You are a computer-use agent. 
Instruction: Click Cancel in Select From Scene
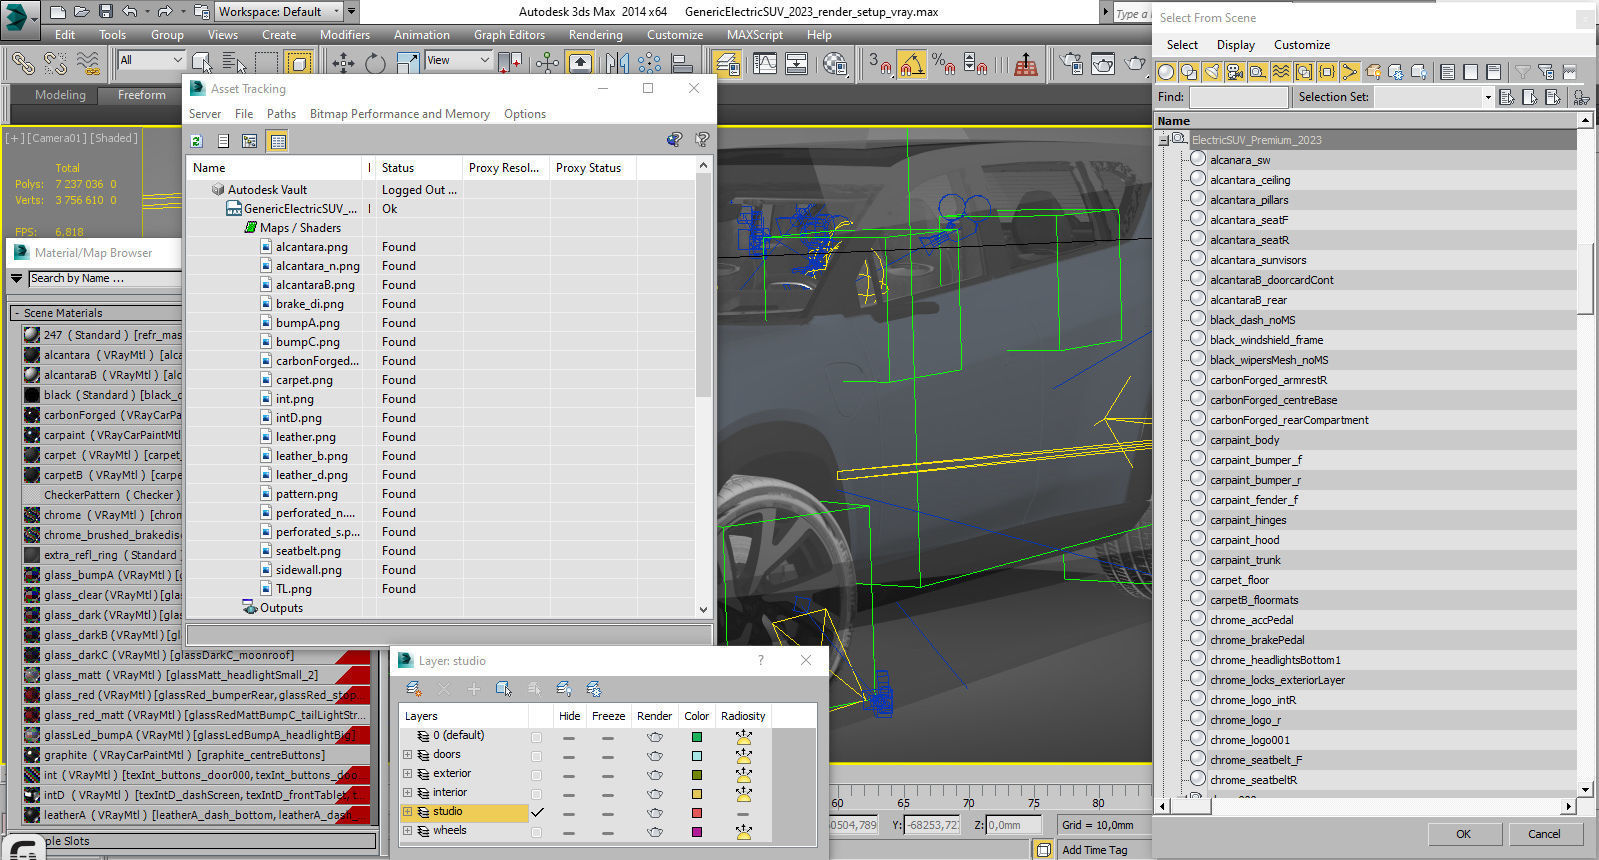point(1544,834)
